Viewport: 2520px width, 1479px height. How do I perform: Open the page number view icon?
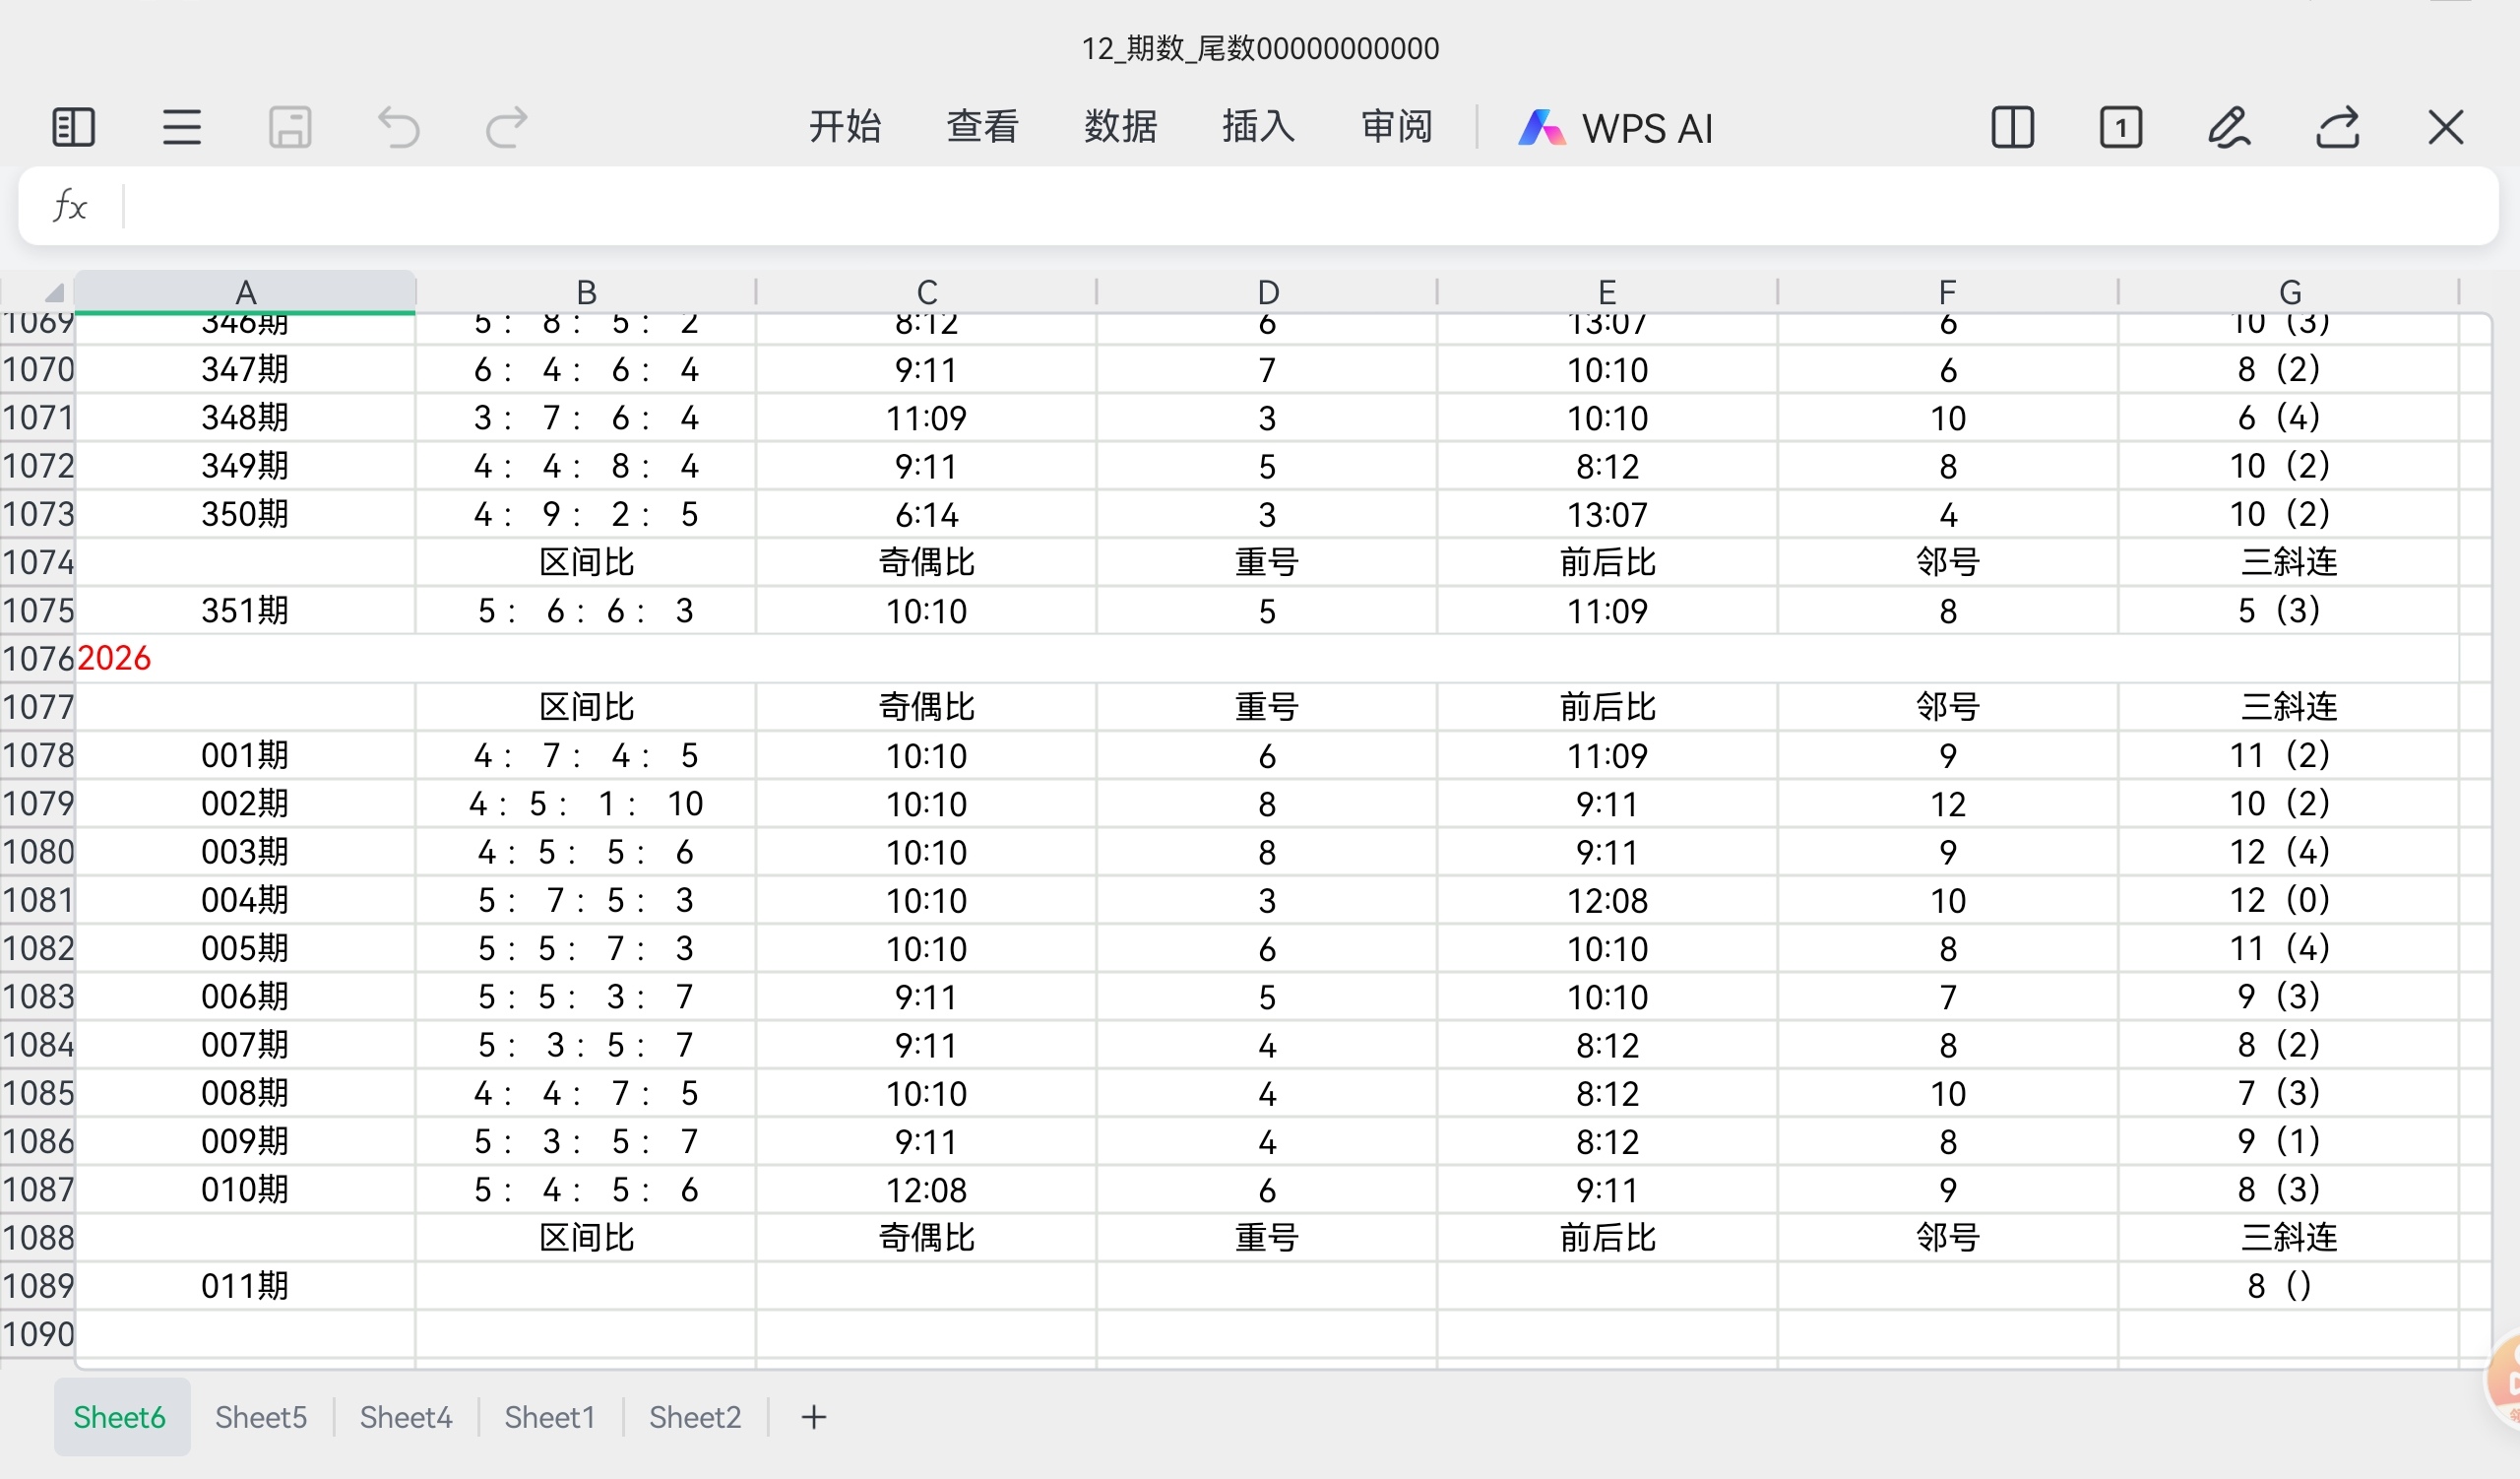(2120, 128)
